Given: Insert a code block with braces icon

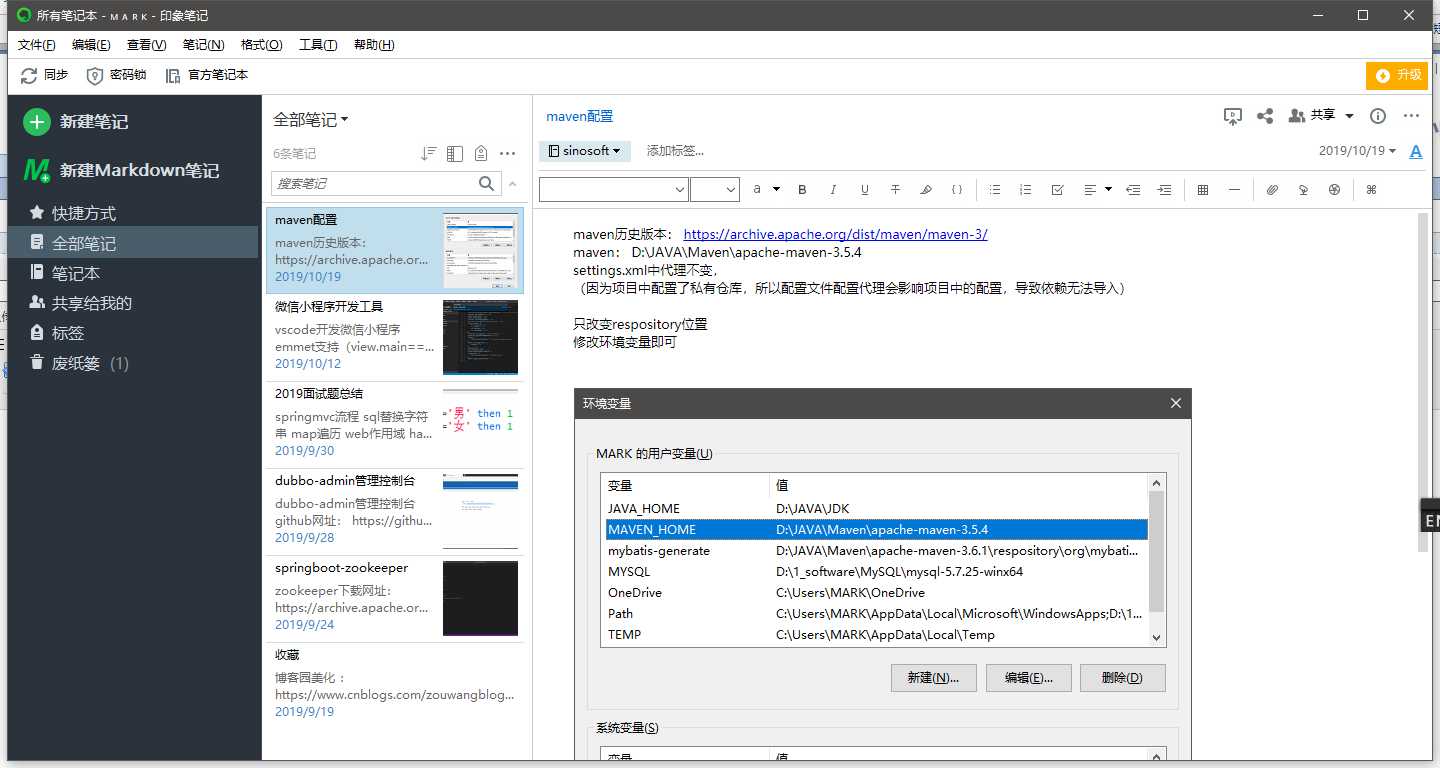Looking at the screenshot, I should pyautogui.click(x=957, y=190).
